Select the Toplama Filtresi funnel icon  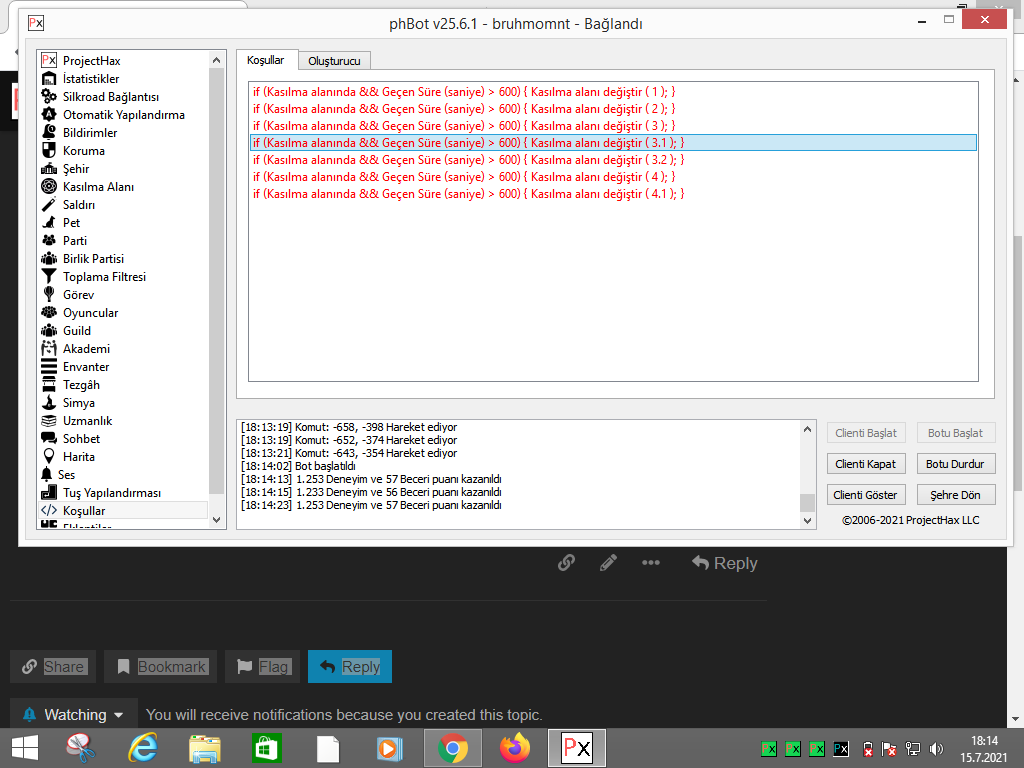pyautogui.click(x=49, y=277)
